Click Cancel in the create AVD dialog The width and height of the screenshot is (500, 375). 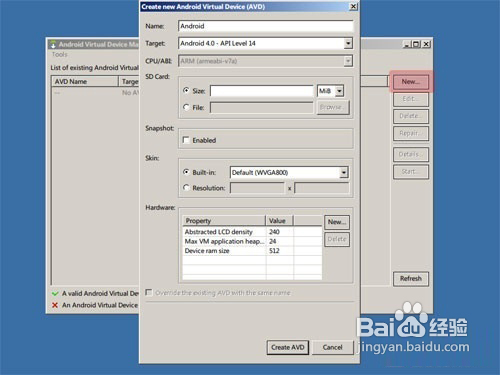tap(332, 347)
